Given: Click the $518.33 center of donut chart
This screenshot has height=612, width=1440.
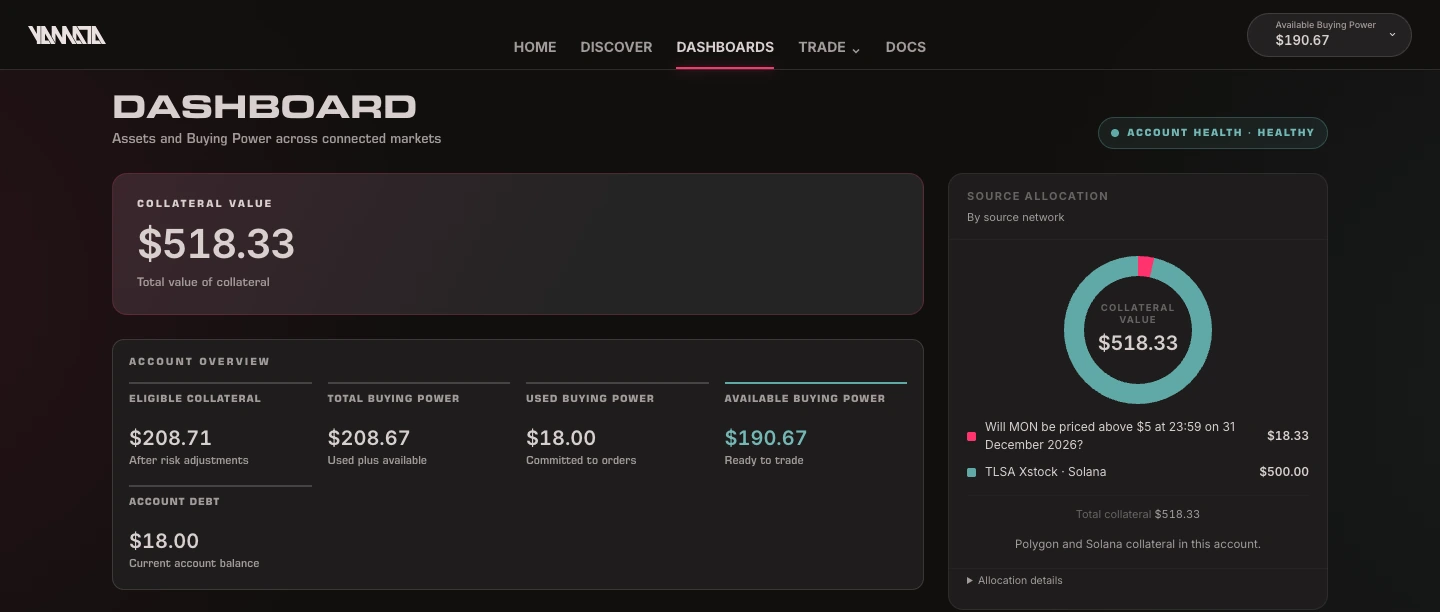Looking at the screenshot, I should pyautogui.click(x=1138, y=343).
